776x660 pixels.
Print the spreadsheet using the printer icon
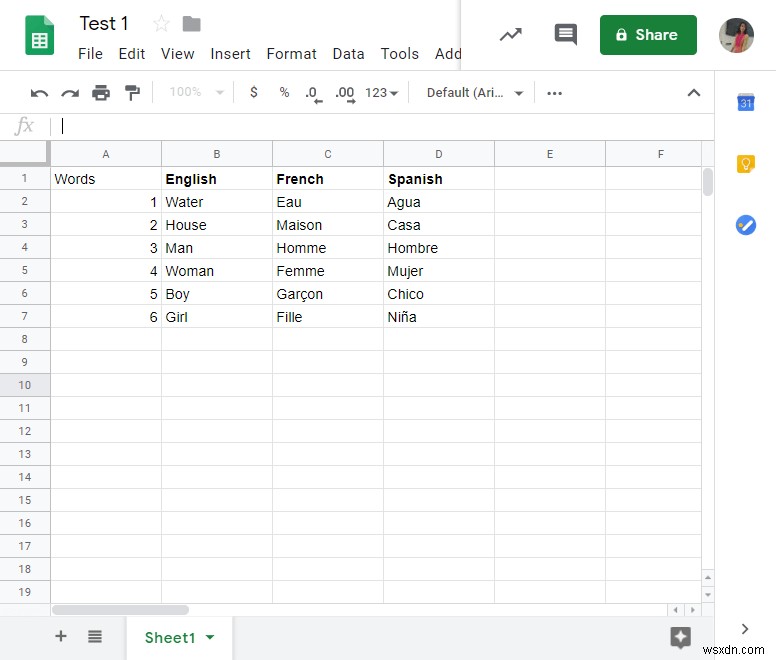point(101,93)
